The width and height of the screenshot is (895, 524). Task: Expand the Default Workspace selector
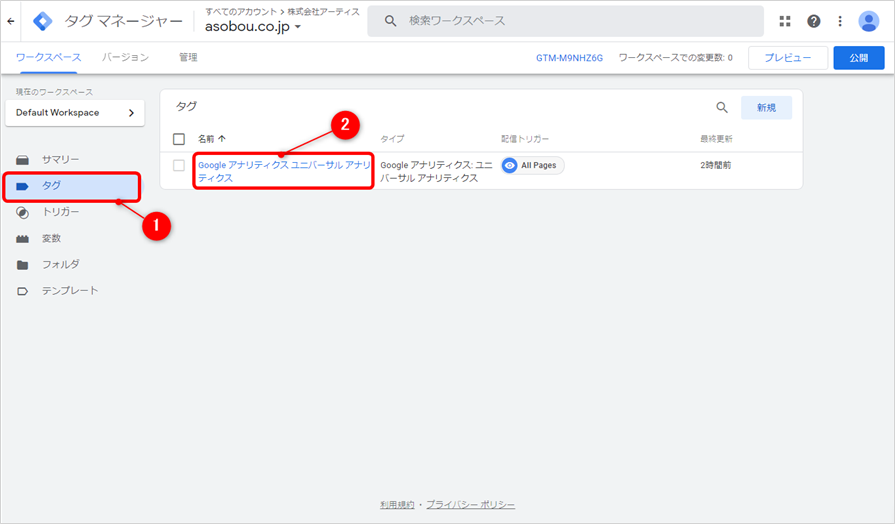(x=75, y=113)
